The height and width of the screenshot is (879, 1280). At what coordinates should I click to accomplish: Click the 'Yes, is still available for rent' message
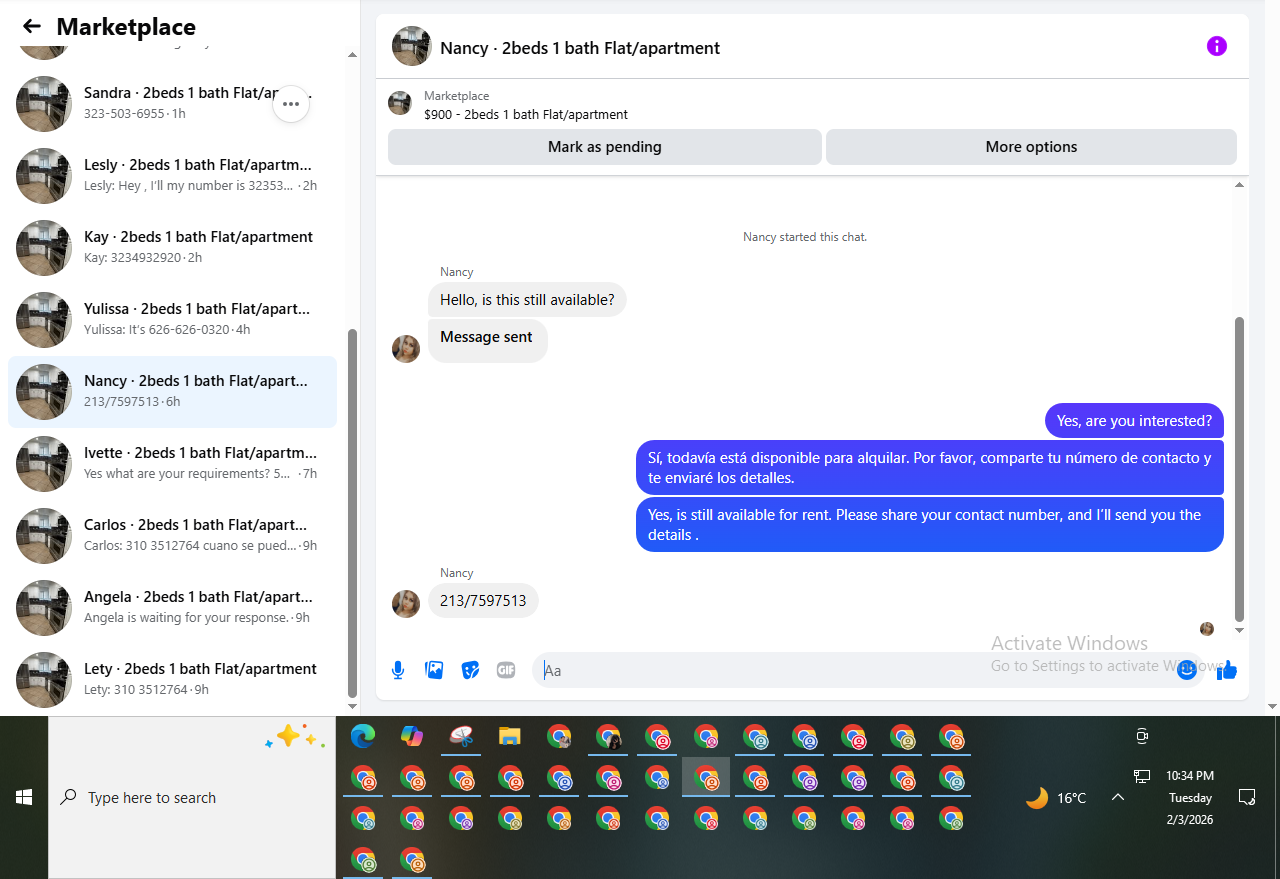[930, 525]
